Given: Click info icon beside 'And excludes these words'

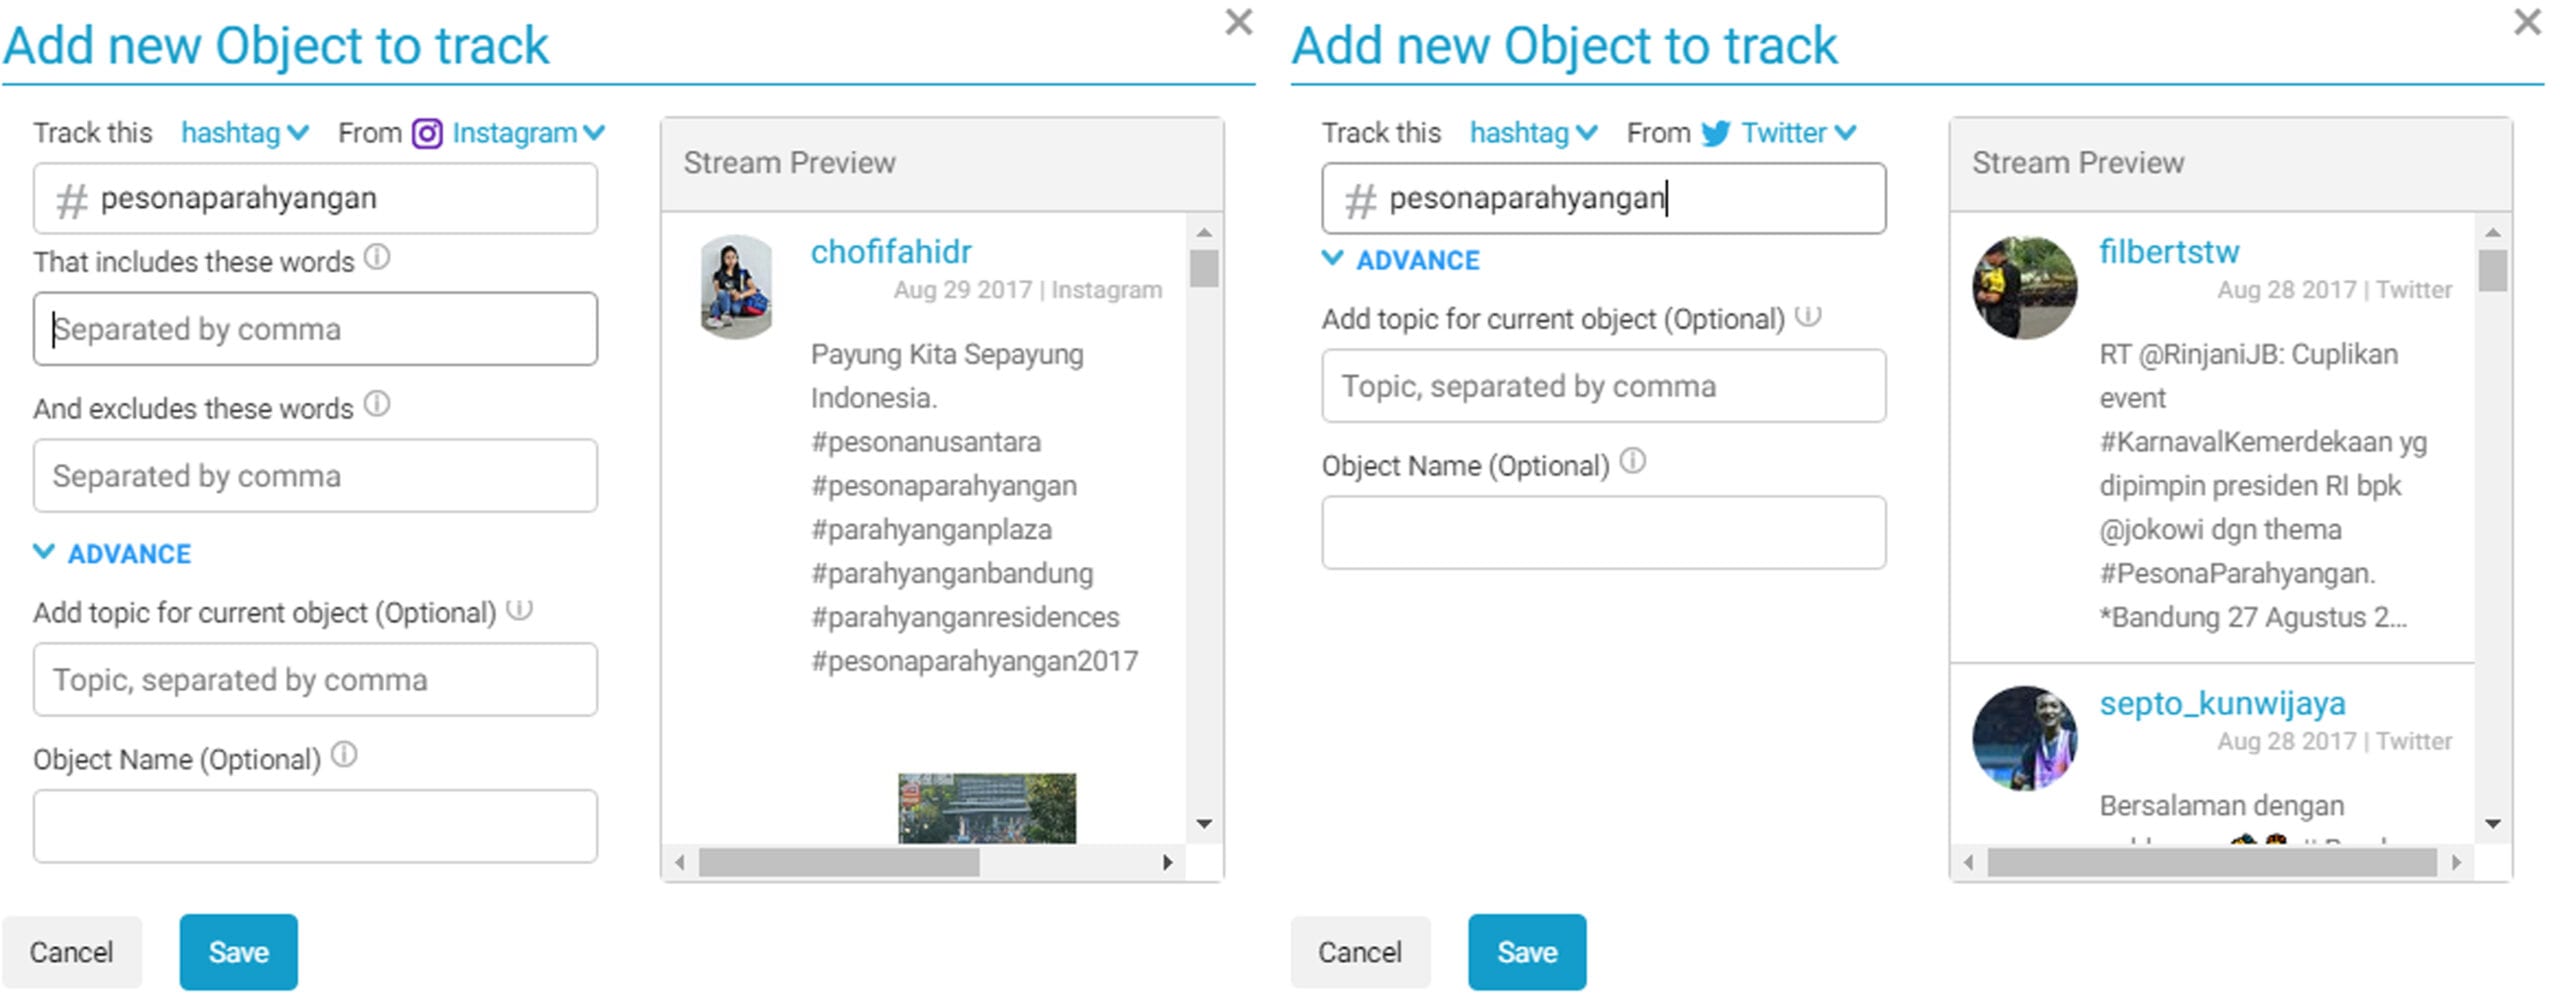Looking at the screenshot, I should pyautogui.click(x=377, y=405).
